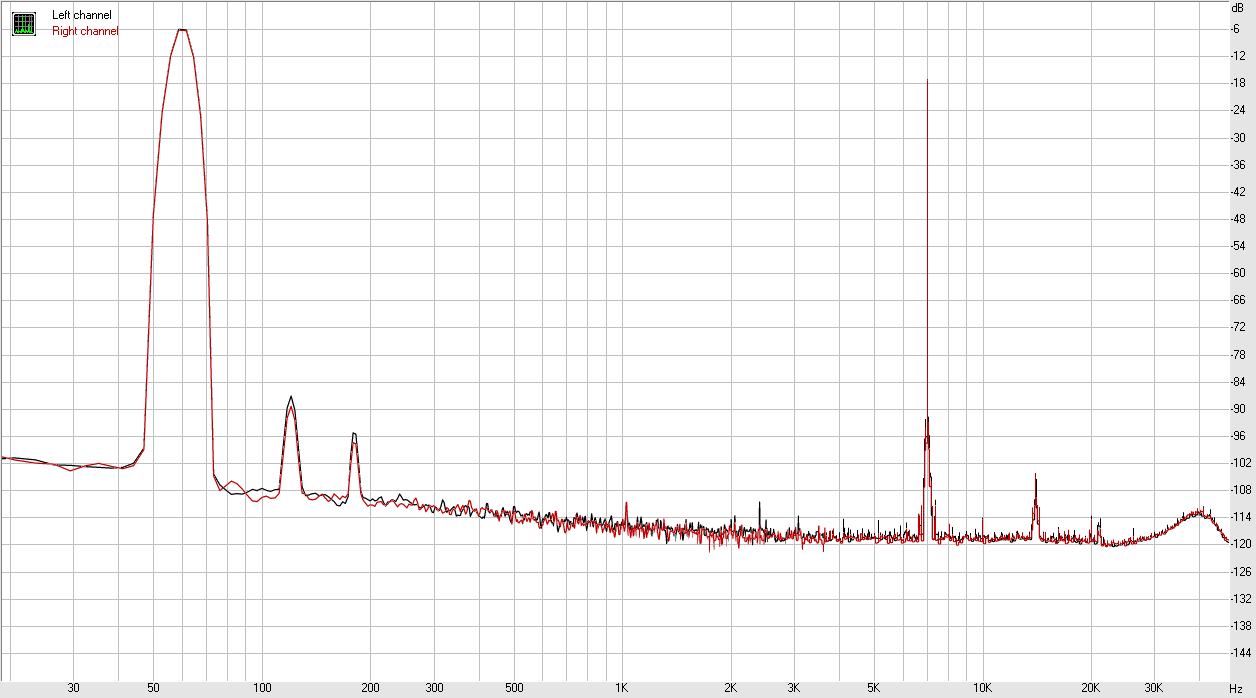The height and width of the screenshot is (698, 1256).
Task: Click the -60 dB axis value
Action: pos(1237,273)
